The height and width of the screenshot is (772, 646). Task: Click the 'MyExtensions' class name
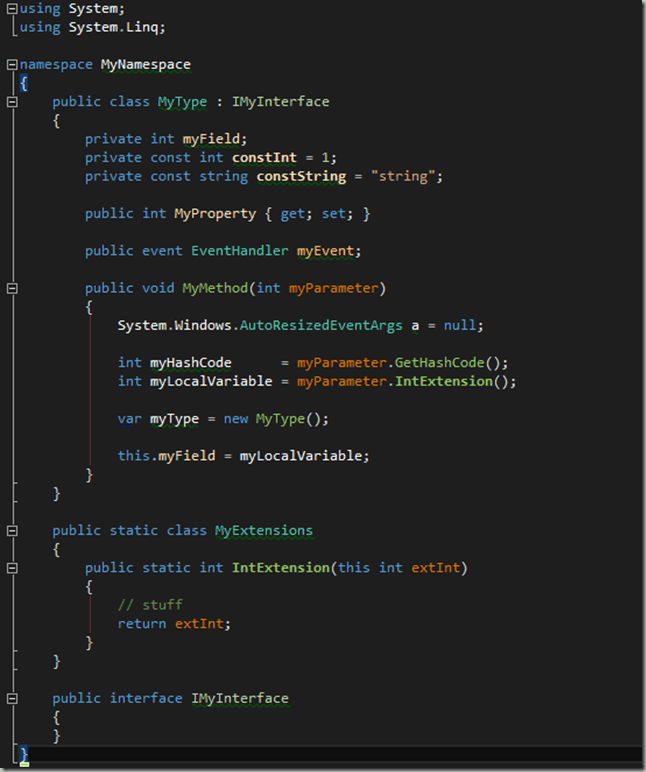pos(264,531)
